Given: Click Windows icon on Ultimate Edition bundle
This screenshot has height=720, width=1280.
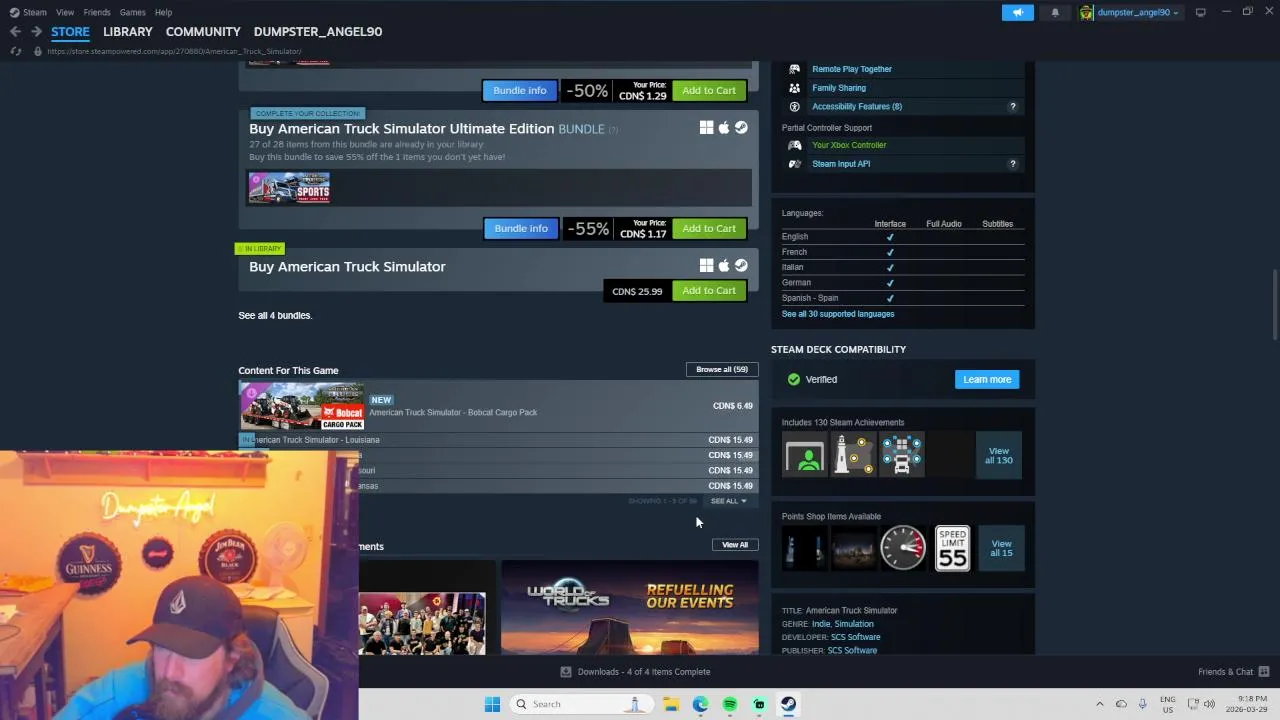Looking at the screenshot, I should click(x=706, y=128).
